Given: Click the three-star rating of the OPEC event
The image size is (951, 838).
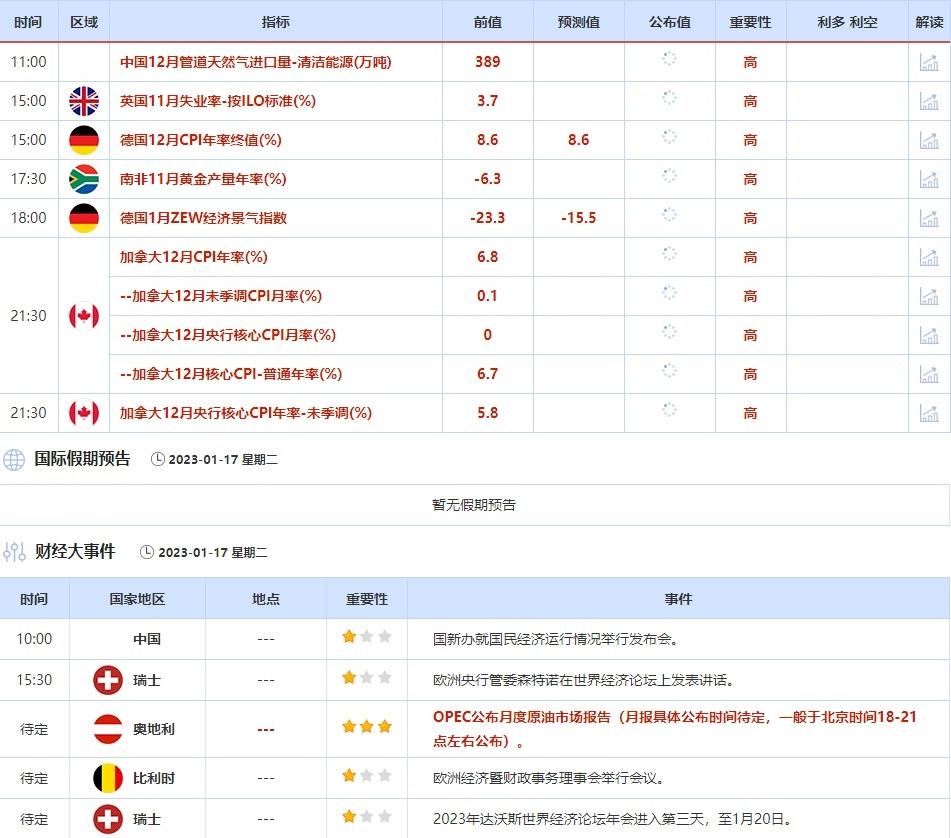Looking at the screenshot, I should click(367, 727).
